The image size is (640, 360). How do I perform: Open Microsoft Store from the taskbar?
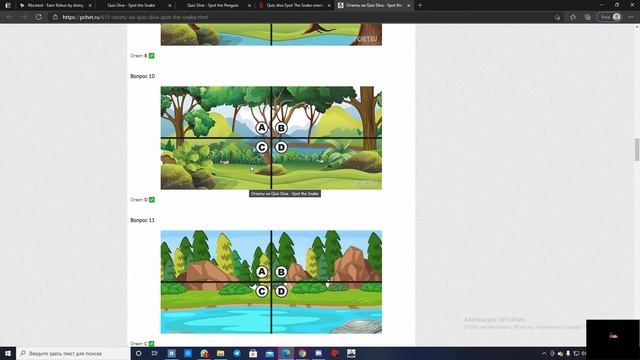(x=253, y=353)
